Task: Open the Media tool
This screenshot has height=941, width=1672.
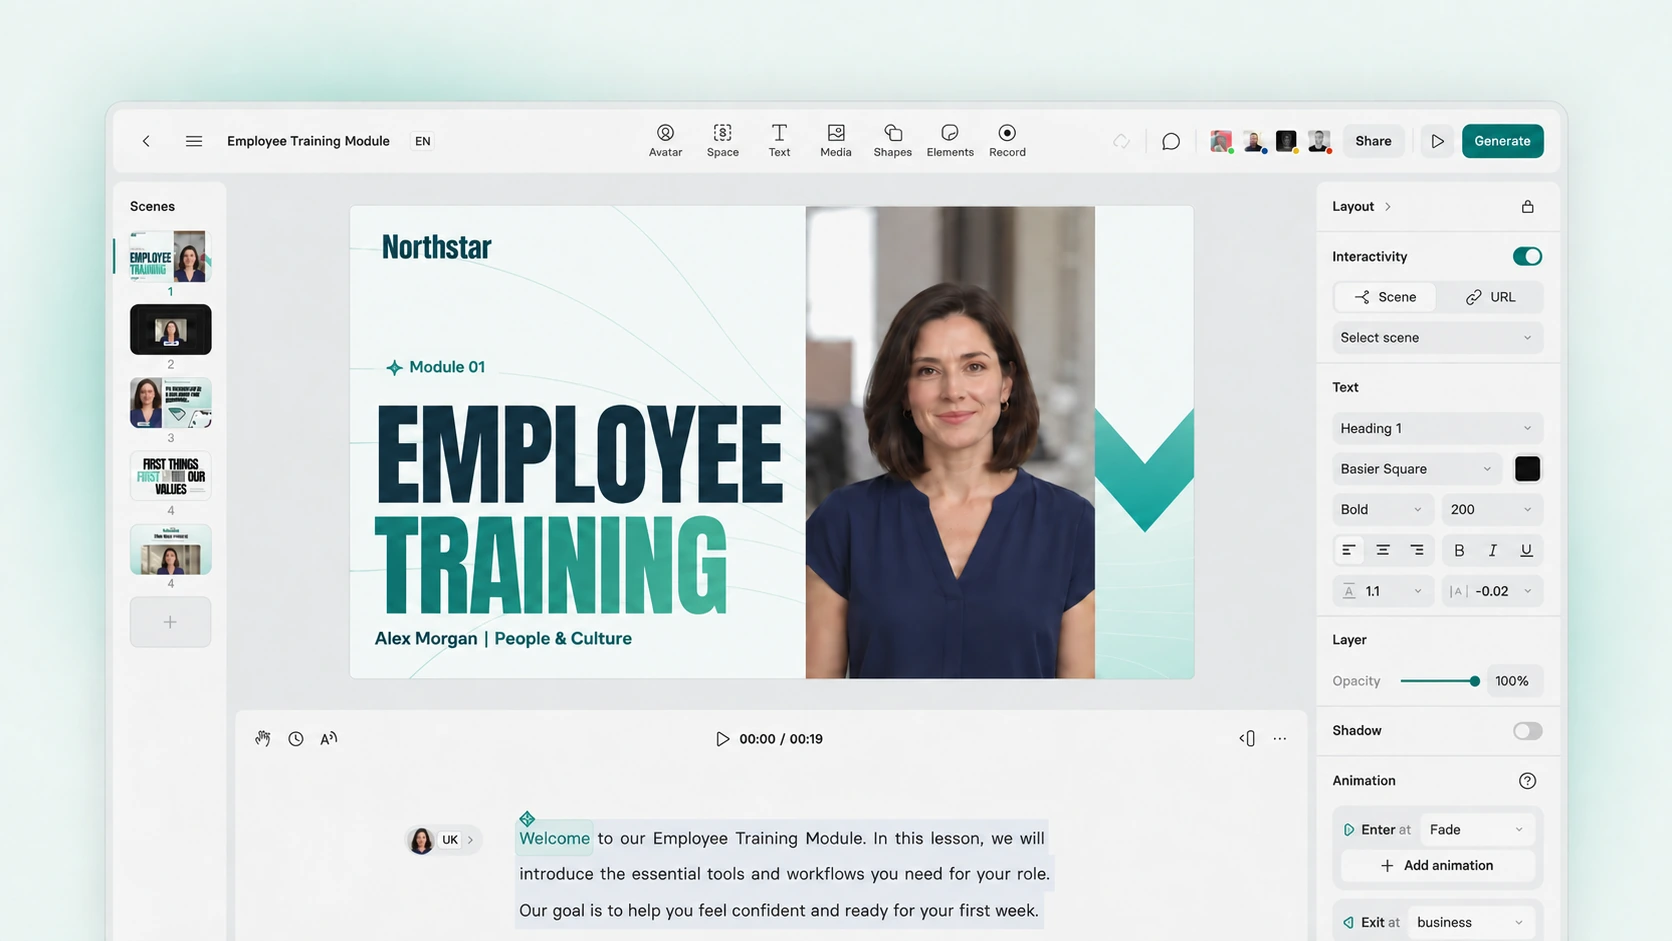Action: click(836, 140)
